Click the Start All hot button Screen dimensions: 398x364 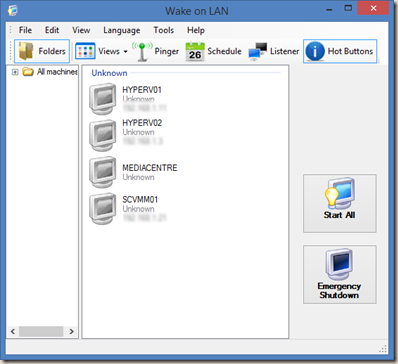340,203
